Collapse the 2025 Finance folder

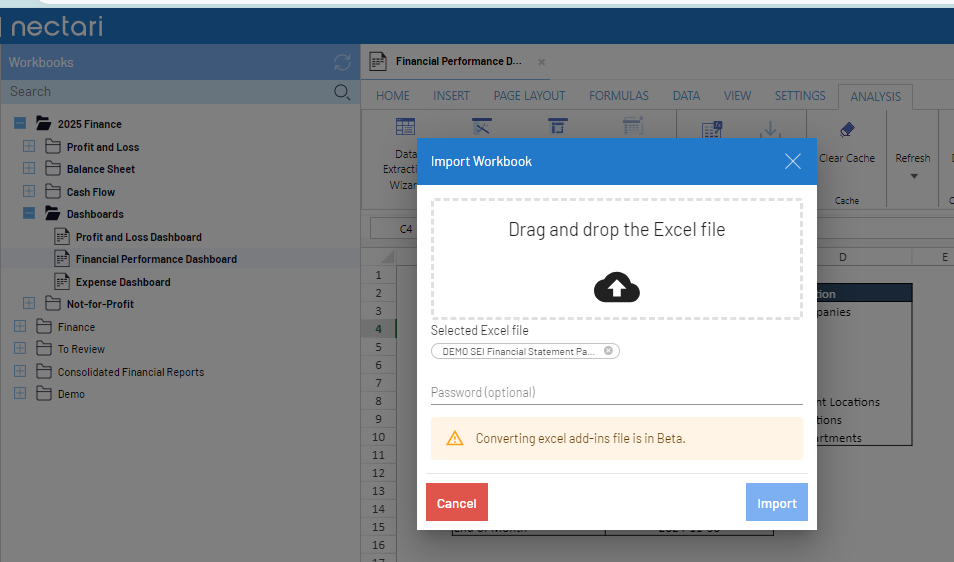pyautogui.click(x=20, y=124)
